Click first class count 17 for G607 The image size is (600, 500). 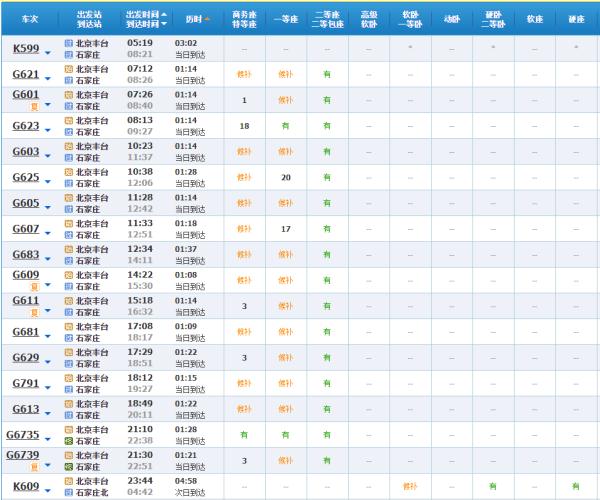click(286, 229)
